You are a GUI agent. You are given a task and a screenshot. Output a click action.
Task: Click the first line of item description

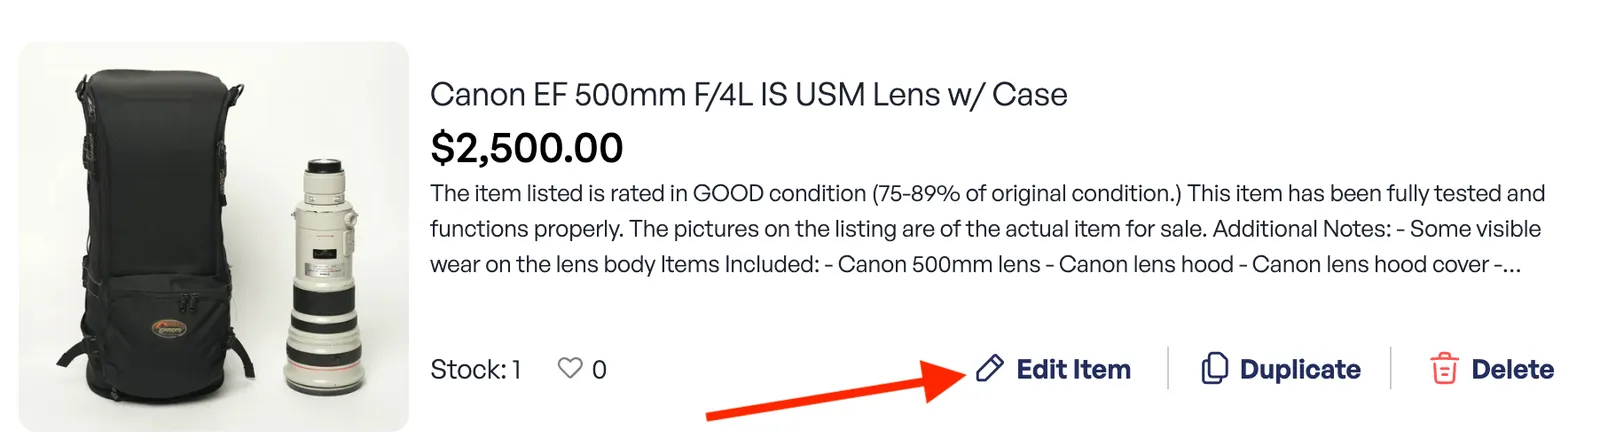pos(987,193)
